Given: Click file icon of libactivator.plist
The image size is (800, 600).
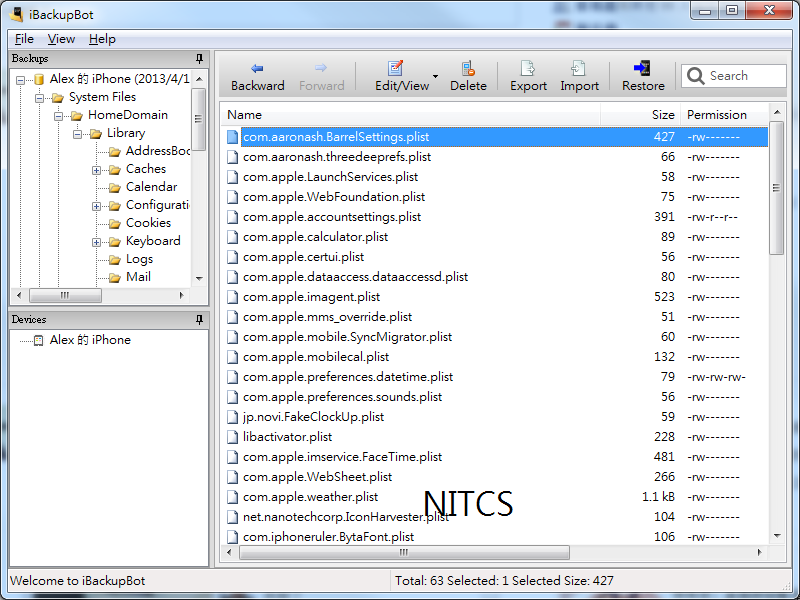Looking at the screenshot, I should pos(233,437).
